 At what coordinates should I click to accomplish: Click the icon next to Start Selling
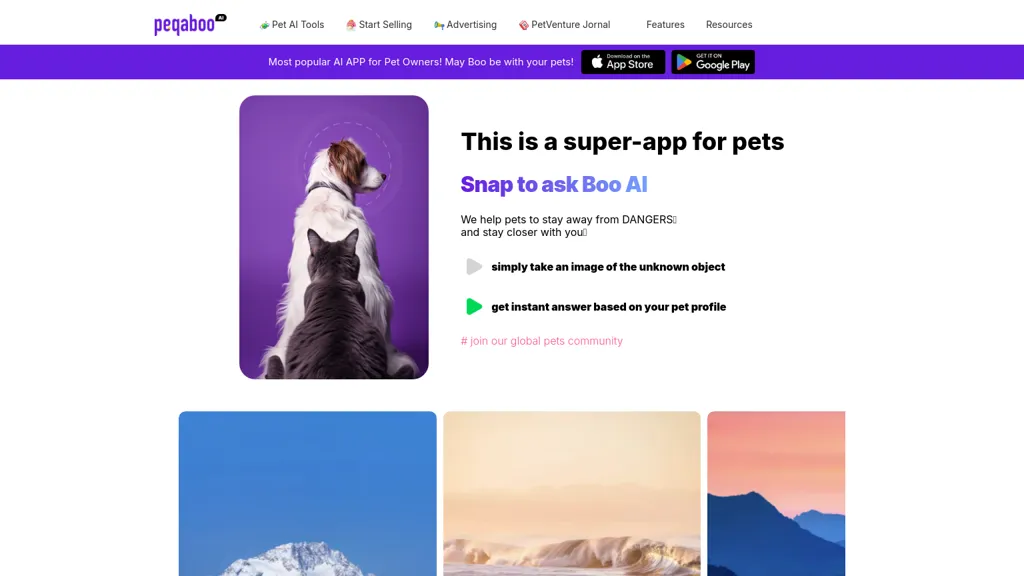point(351,25)
